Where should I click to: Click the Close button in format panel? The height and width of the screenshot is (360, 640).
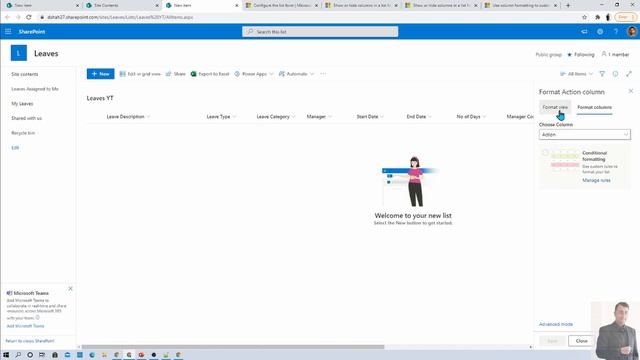coord(581,341)
